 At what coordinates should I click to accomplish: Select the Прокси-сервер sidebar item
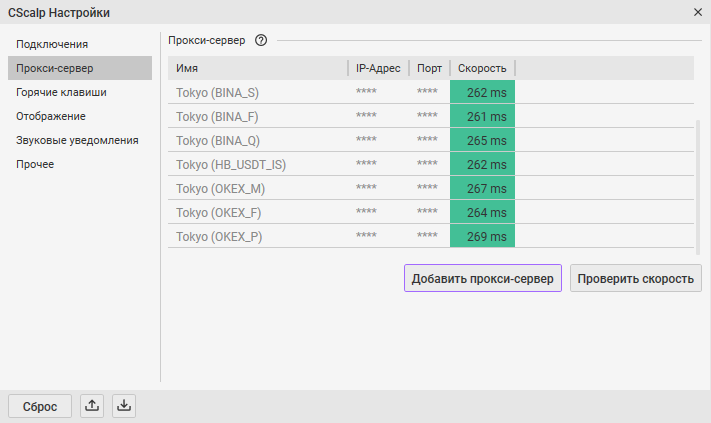point(80,68)
